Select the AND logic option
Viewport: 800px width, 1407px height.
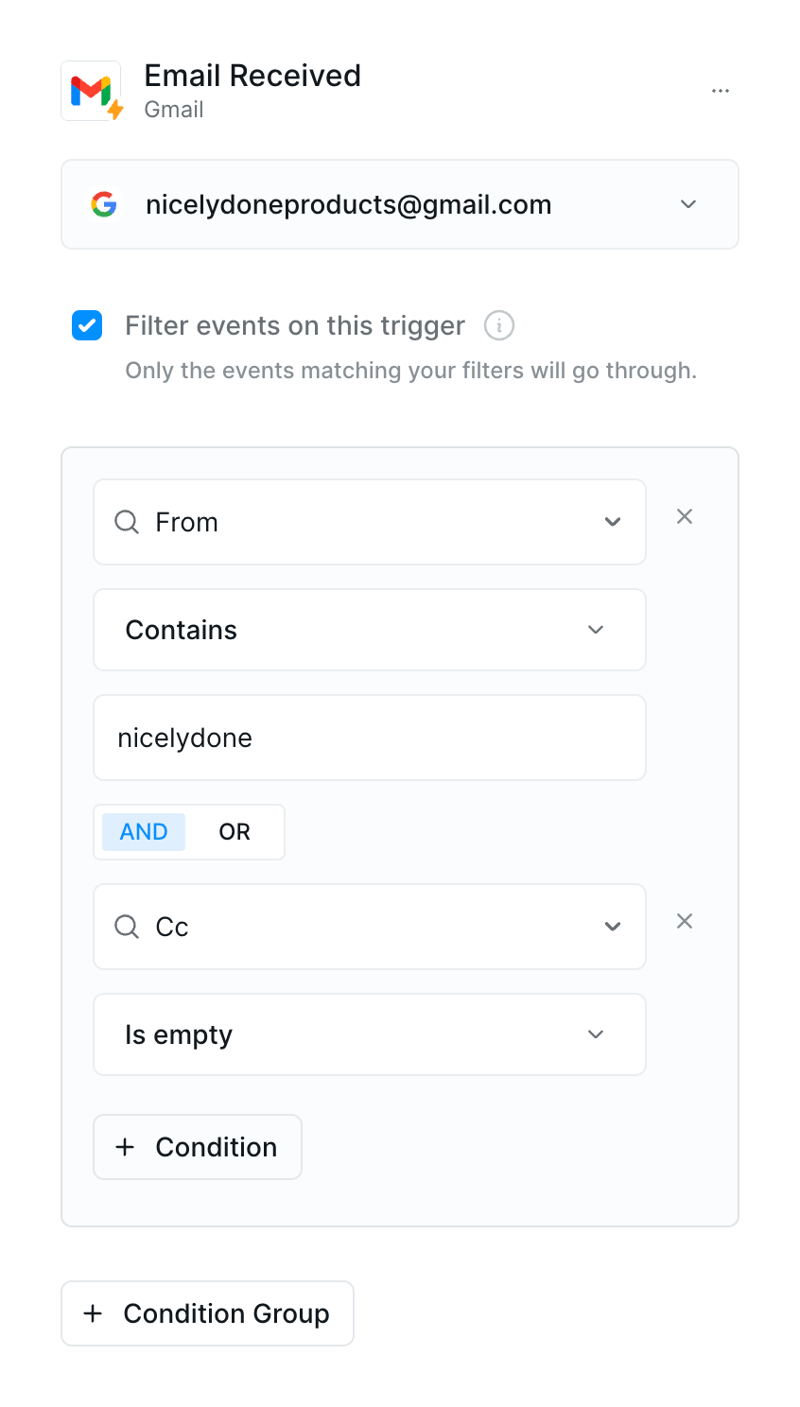pyautogui.click(x=143, y=831)
